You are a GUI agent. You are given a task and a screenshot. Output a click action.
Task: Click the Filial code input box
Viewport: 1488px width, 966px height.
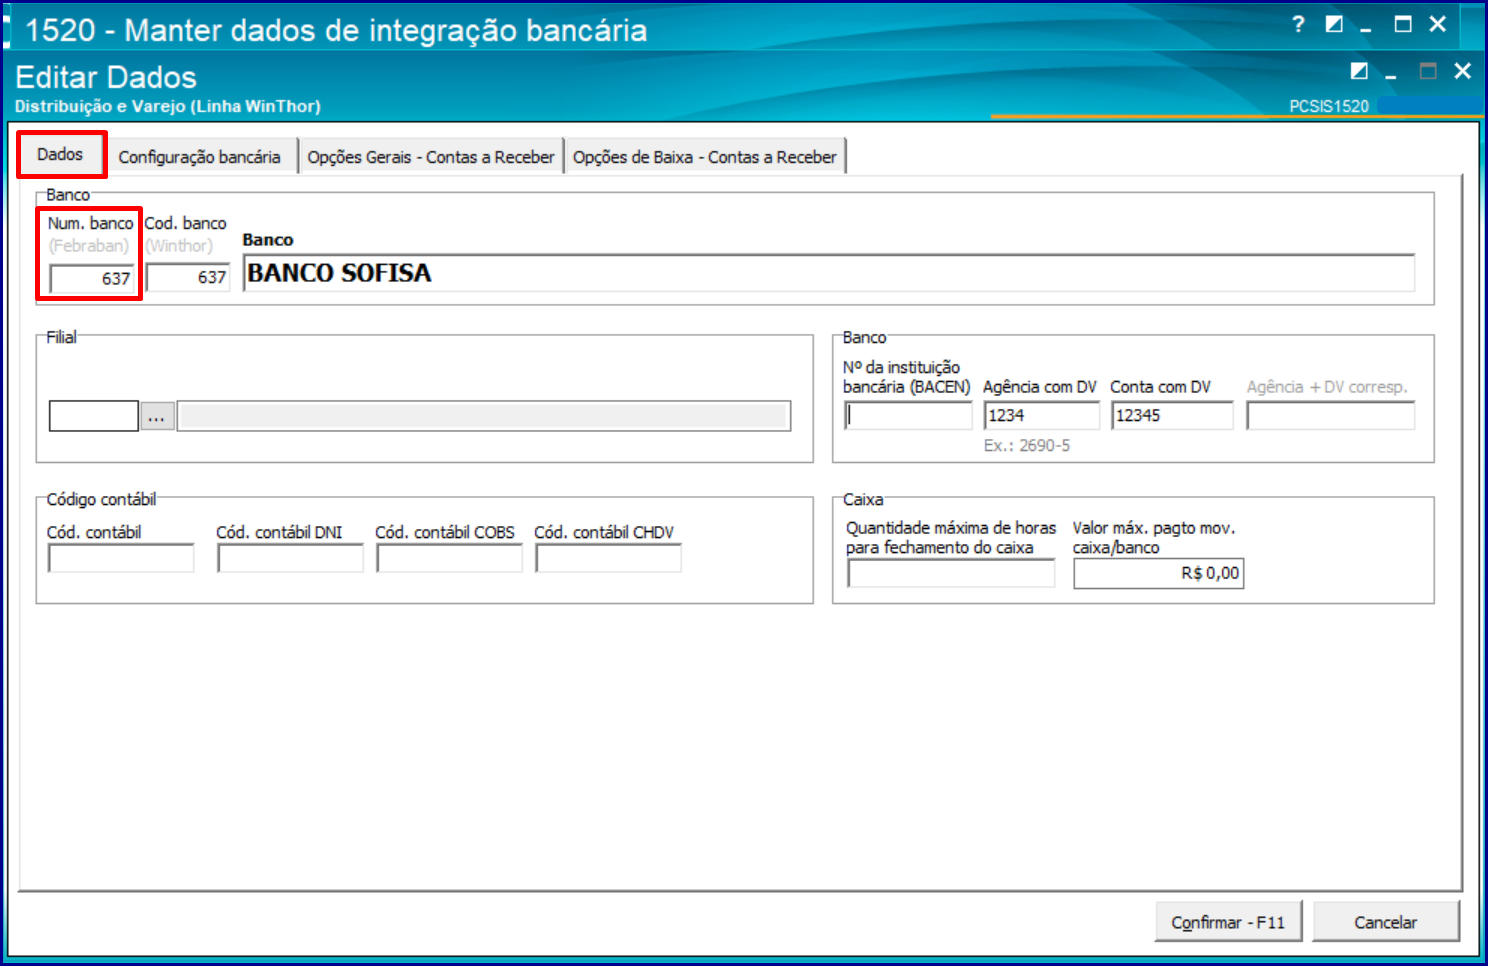pos(94,417)
